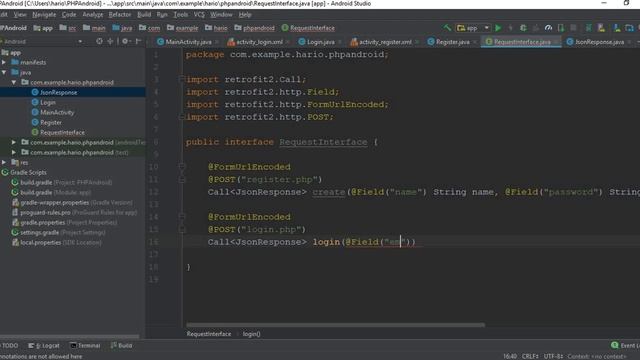This screenshot has height=360, width=640.
Task: Click the Sync Project with Gradle icon
Action: pos(588,28)
